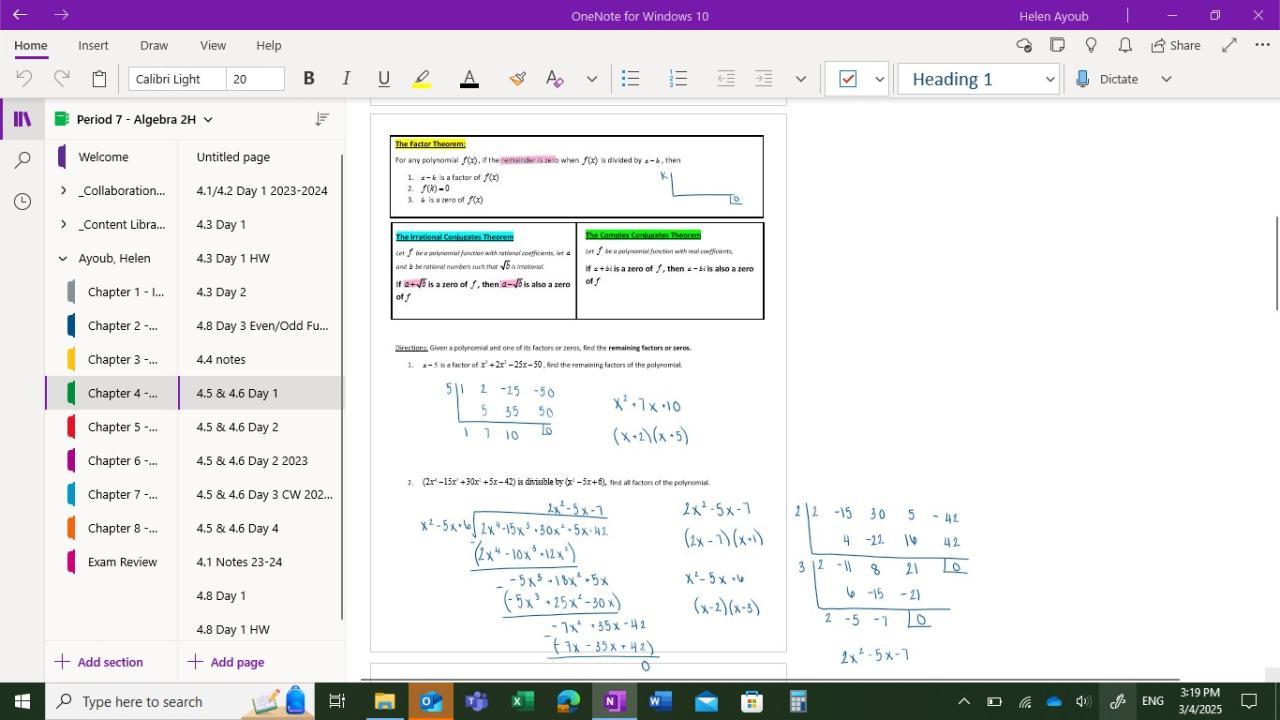The width and height of the screenshot is (1280, 720).
Task: Click the Share button
Action: 1175,45
